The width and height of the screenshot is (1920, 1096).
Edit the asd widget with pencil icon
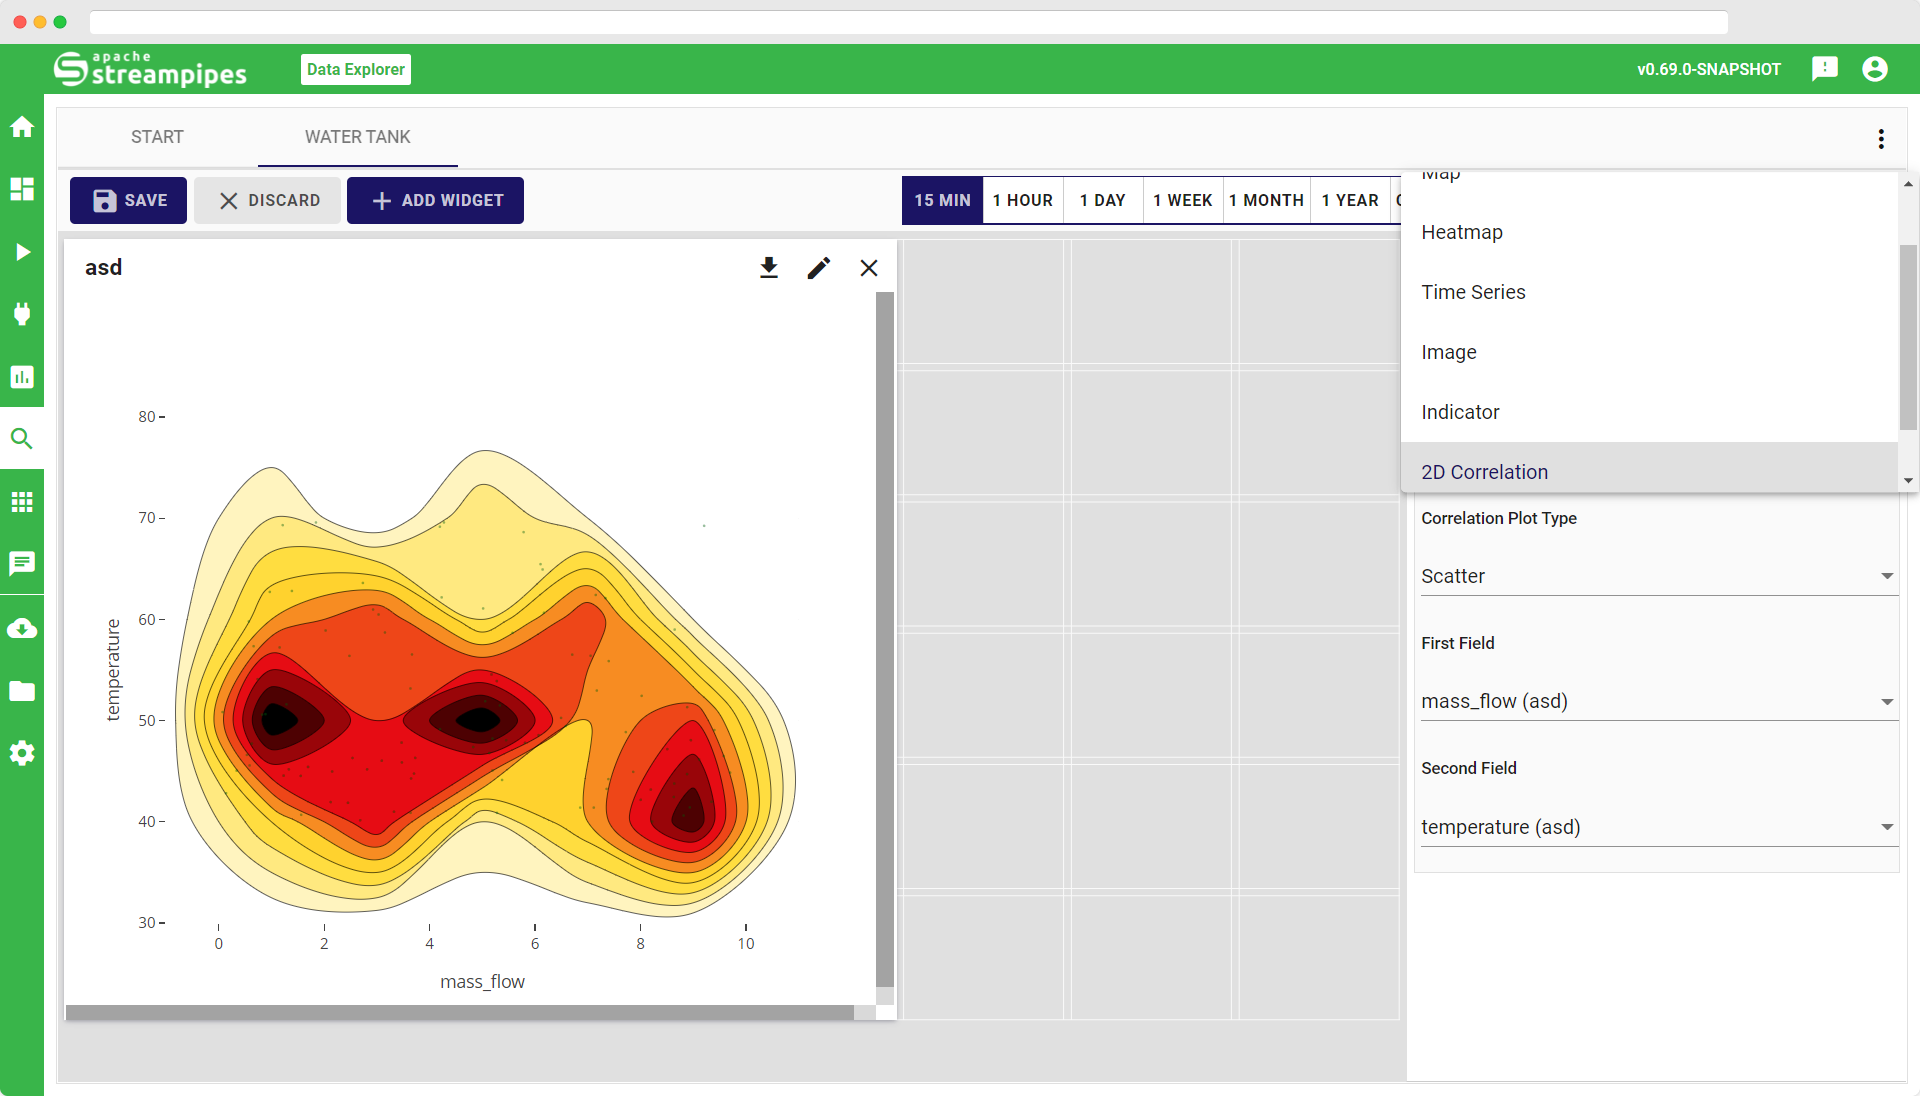pos(819,268)
